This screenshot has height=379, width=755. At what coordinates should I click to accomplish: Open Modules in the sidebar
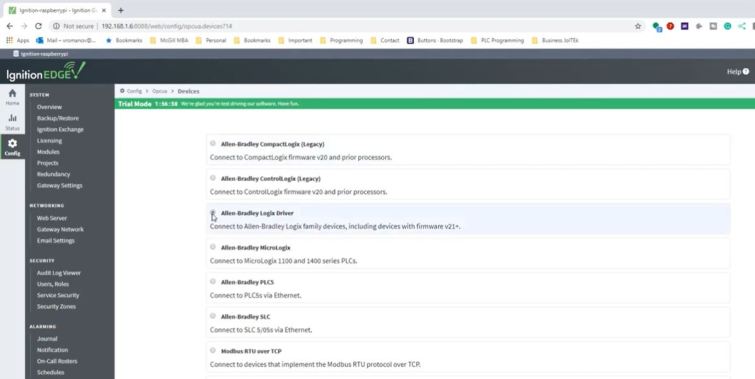[48, 152]
